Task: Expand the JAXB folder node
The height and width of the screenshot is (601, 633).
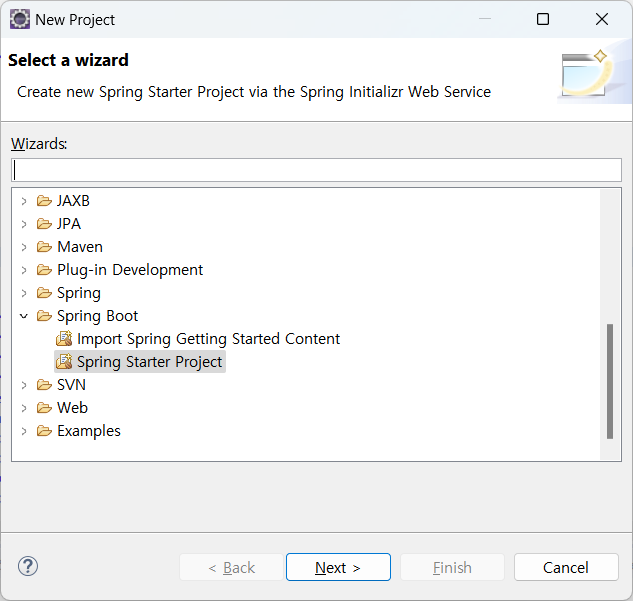Action: pyautogui.click(x=24, y=201)
